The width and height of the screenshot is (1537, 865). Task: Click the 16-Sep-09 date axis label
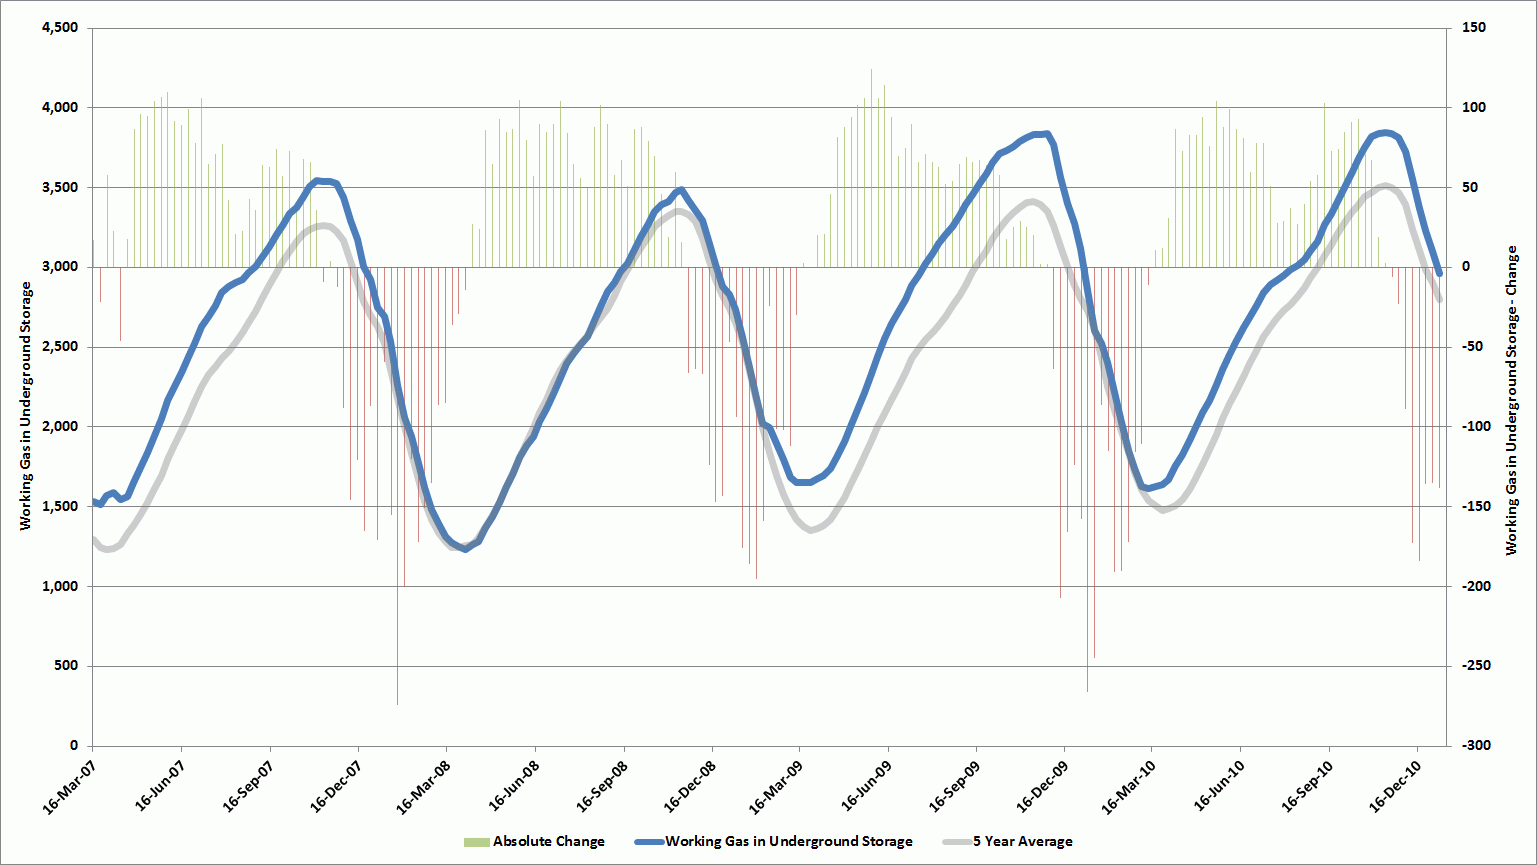[x=950, y=786]
